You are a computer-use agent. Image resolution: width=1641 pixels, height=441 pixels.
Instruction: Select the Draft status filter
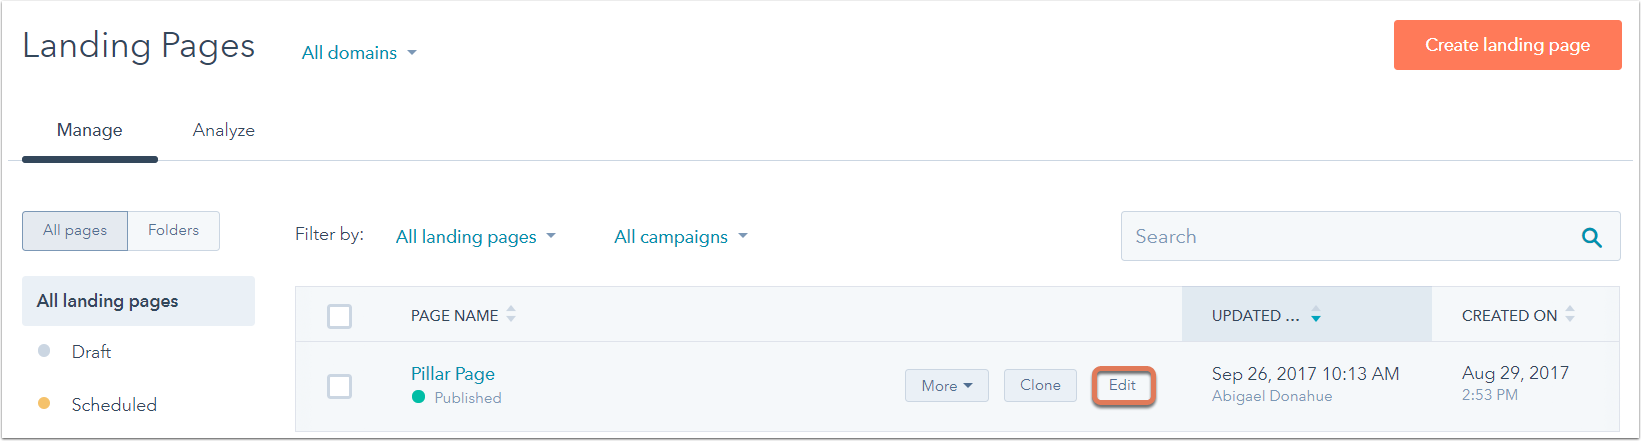[91, 352]
